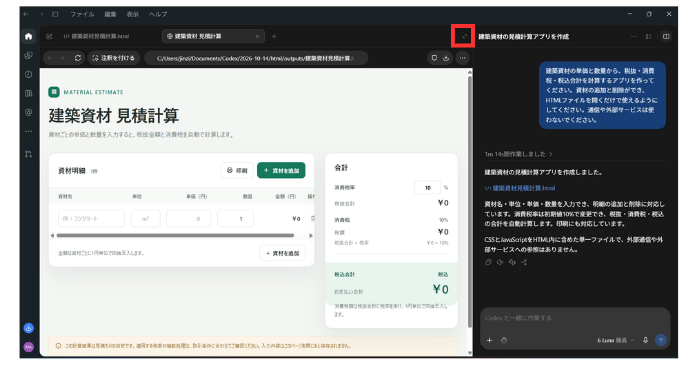Switch to the 建築資材見積計算.html tab

pyautogui.click(x=96, y=36)
